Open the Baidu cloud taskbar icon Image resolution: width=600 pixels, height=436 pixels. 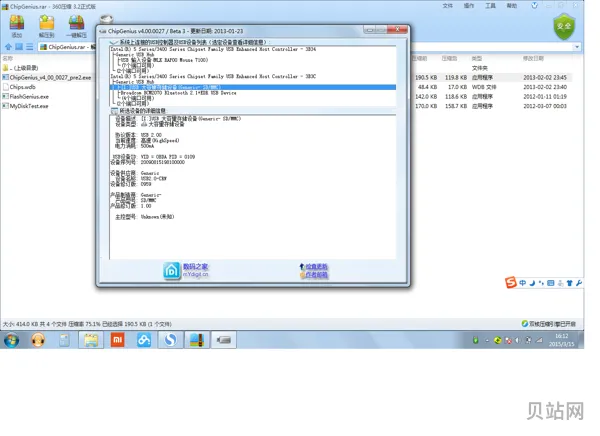(x=144, y=340)
